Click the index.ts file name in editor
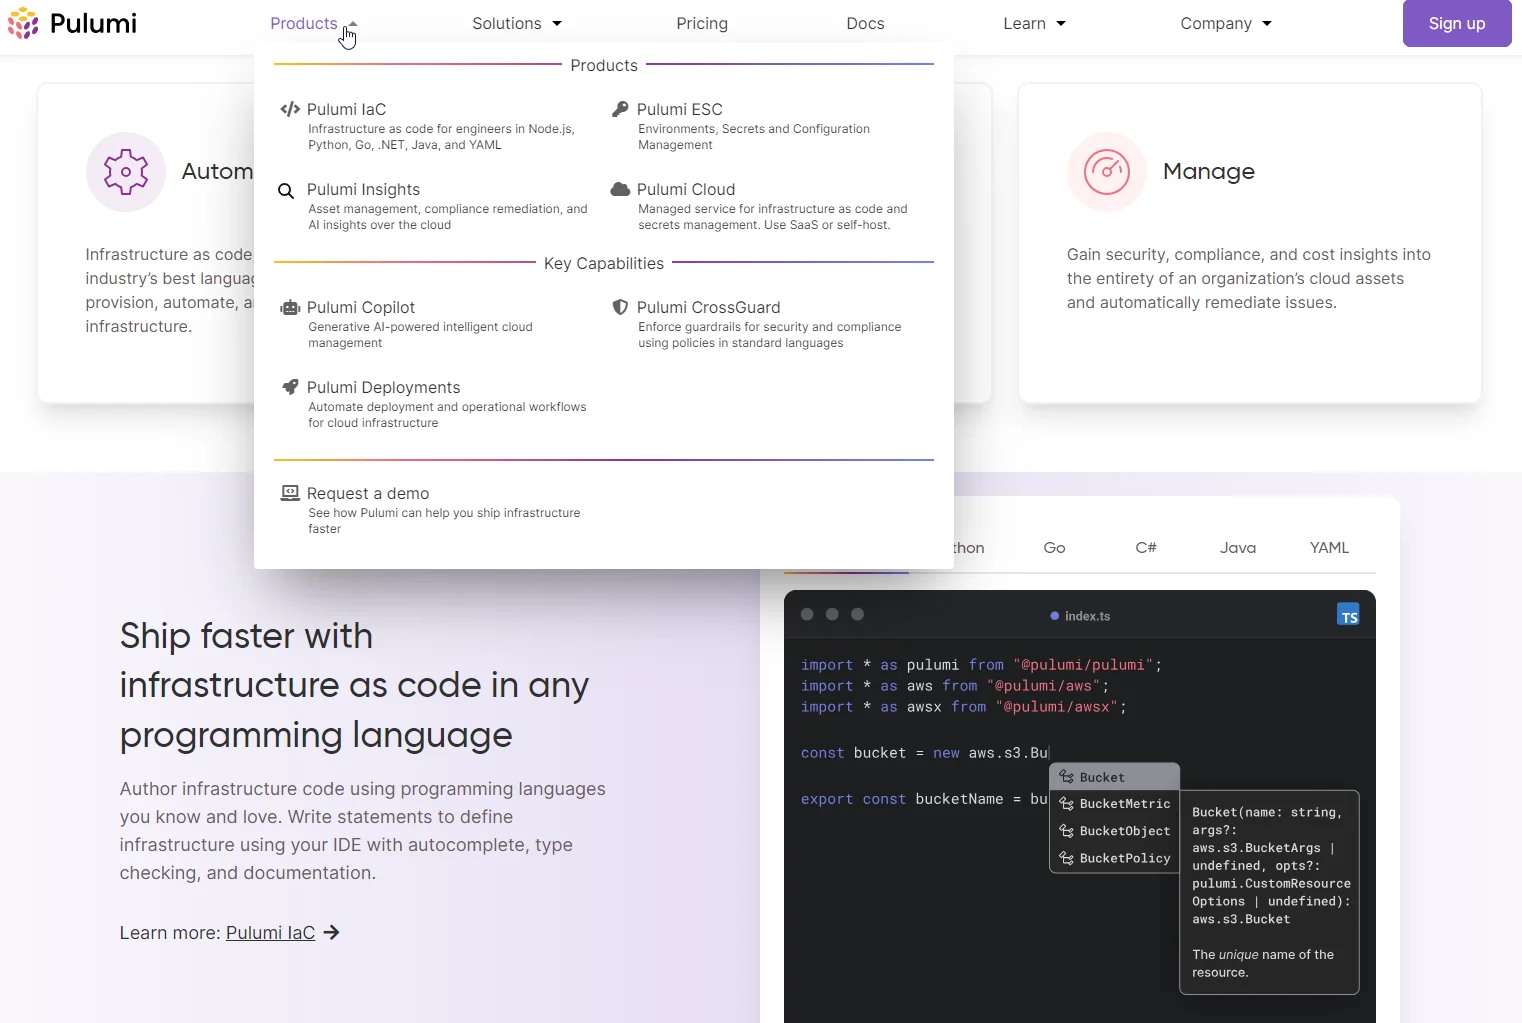The width and height of the screenshot is (1522, 1023). pos(1087,616)
